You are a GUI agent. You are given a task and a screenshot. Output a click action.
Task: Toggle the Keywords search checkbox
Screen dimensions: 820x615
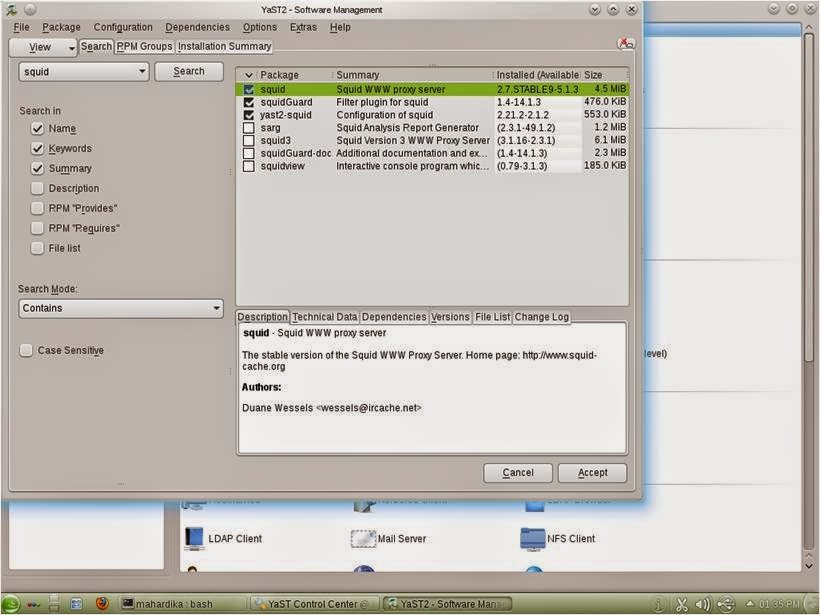(x=37, y=149)
